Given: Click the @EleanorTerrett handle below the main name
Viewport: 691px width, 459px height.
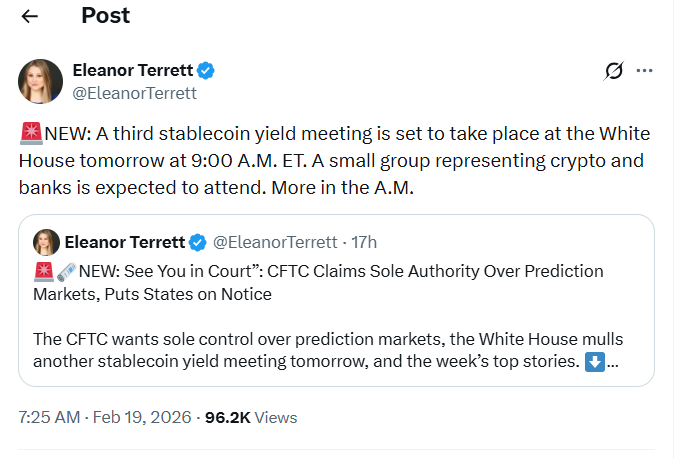Looking at the screenshot, I should pyautogui.click(x=135, y=93).
